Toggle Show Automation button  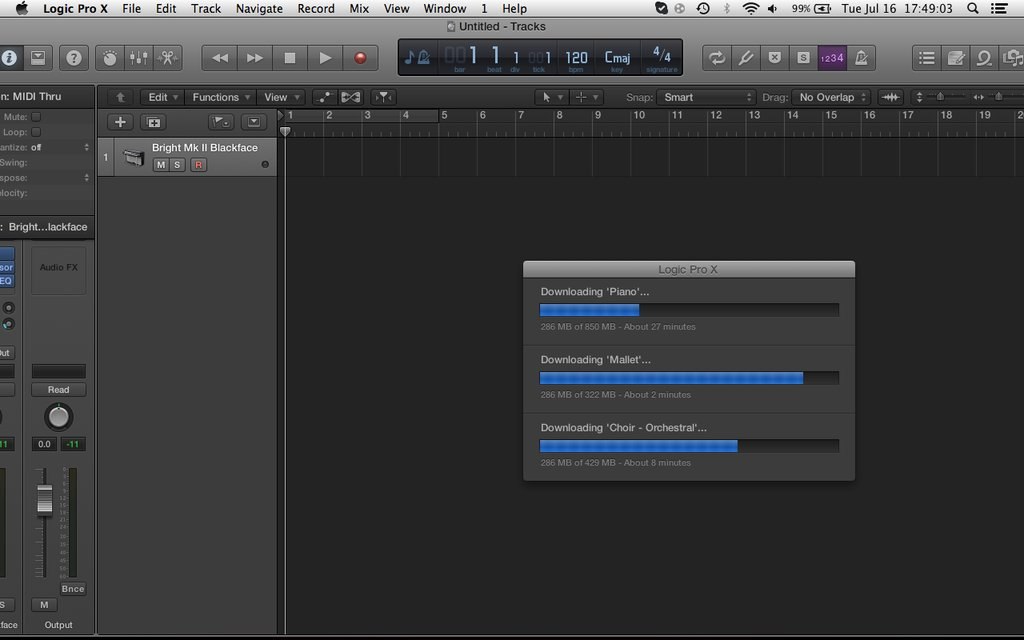(325, 97)
